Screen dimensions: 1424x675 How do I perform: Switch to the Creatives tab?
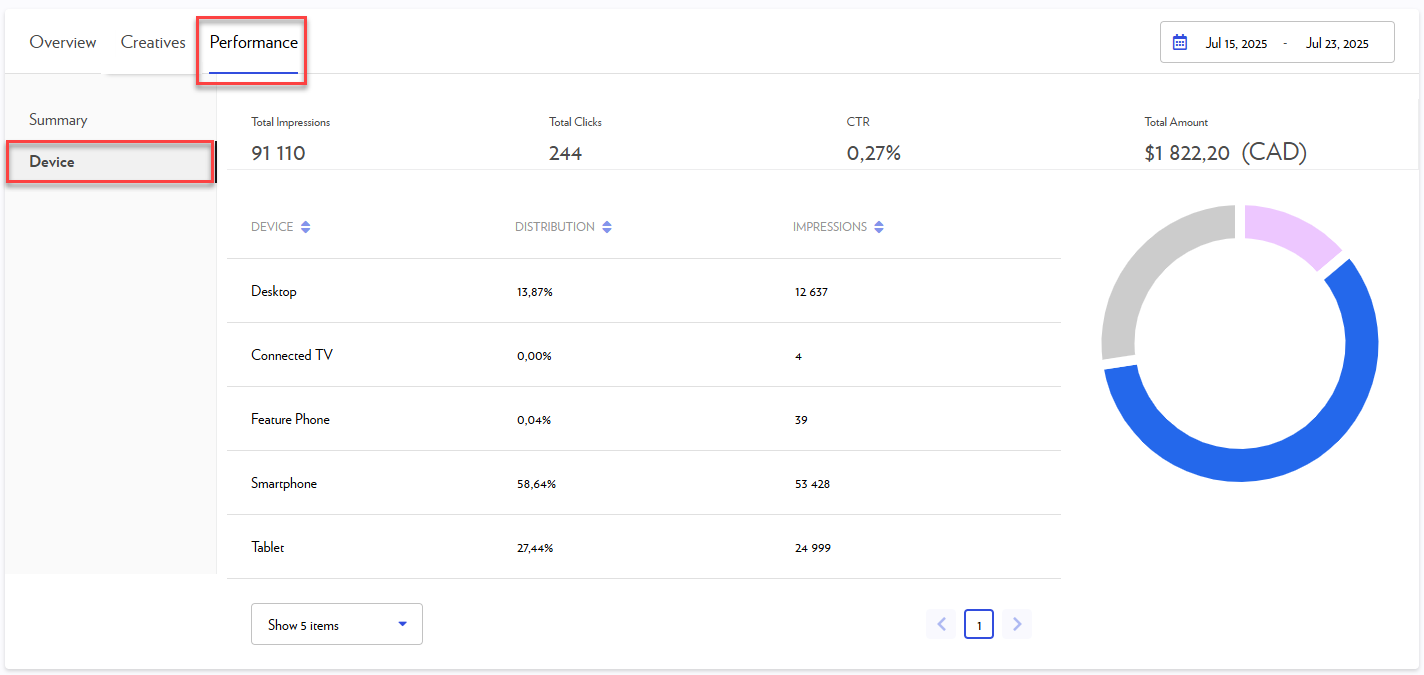pyautogui.click(x=153, y=43)
